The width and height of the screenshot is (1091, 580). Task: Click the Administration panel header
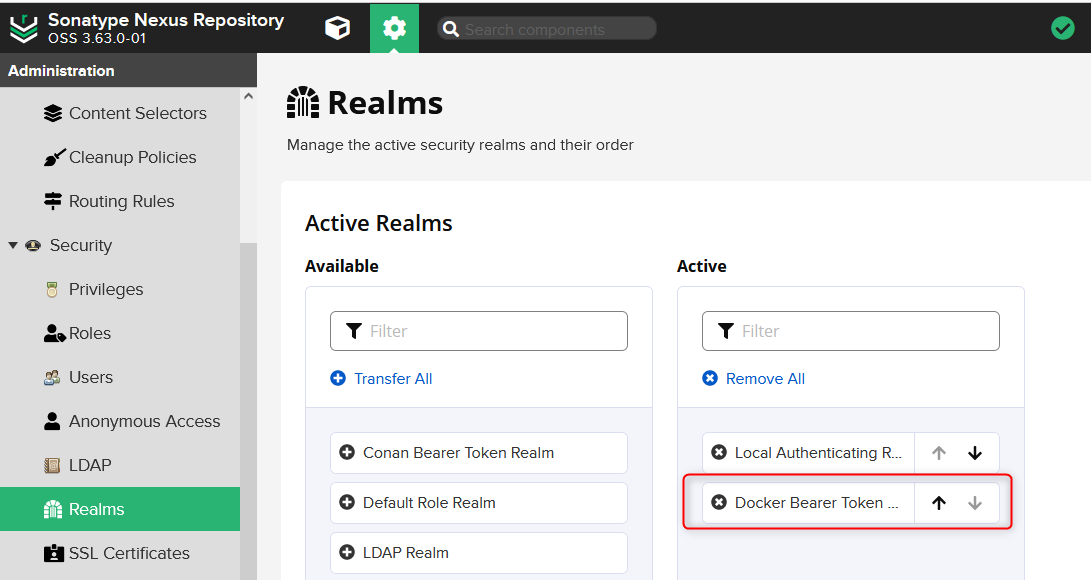pos(128,70)
